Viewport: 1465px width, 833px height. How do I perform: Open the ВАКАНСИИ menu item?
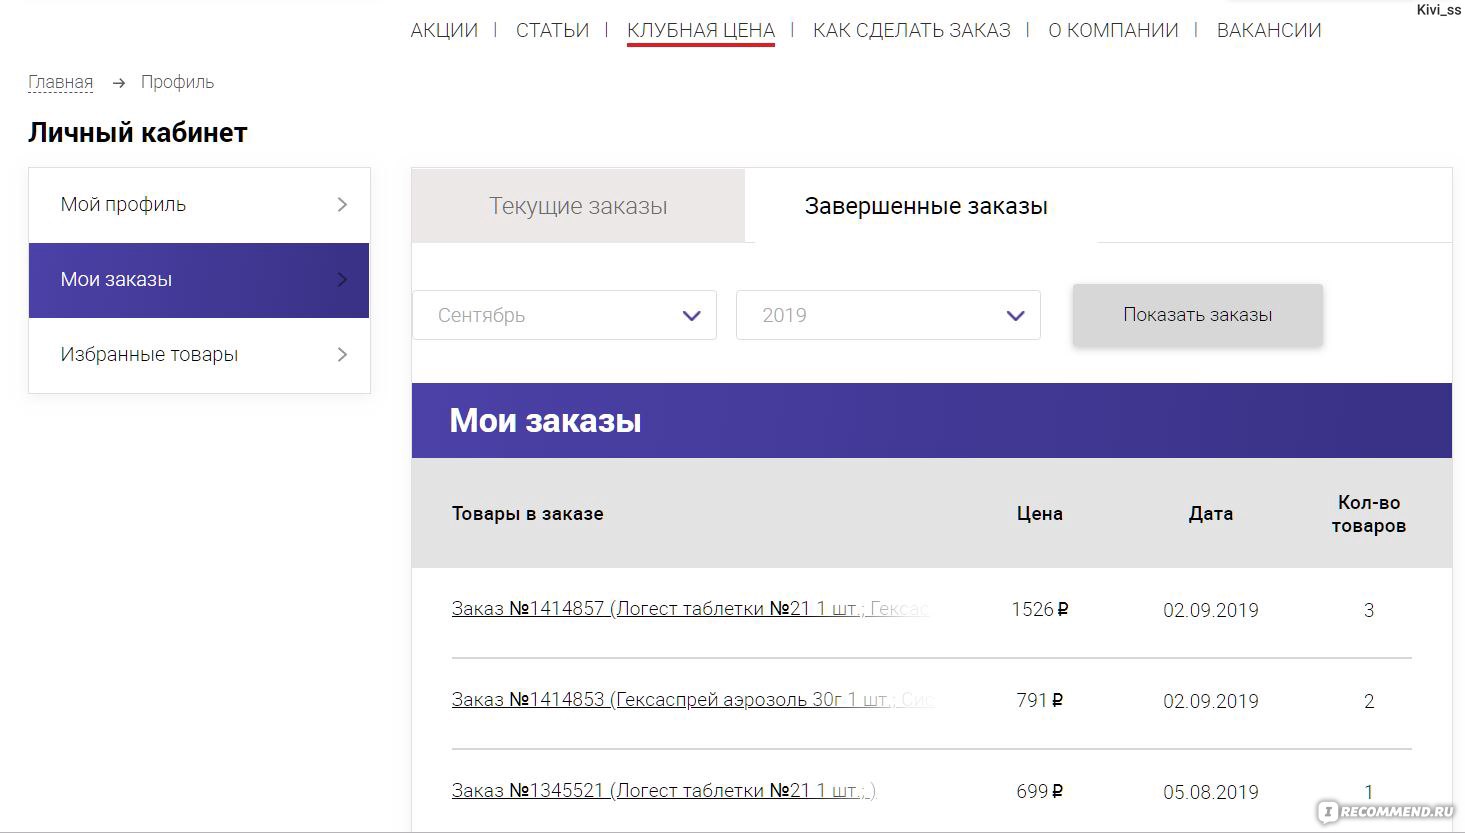click(x=1269, y=30)
